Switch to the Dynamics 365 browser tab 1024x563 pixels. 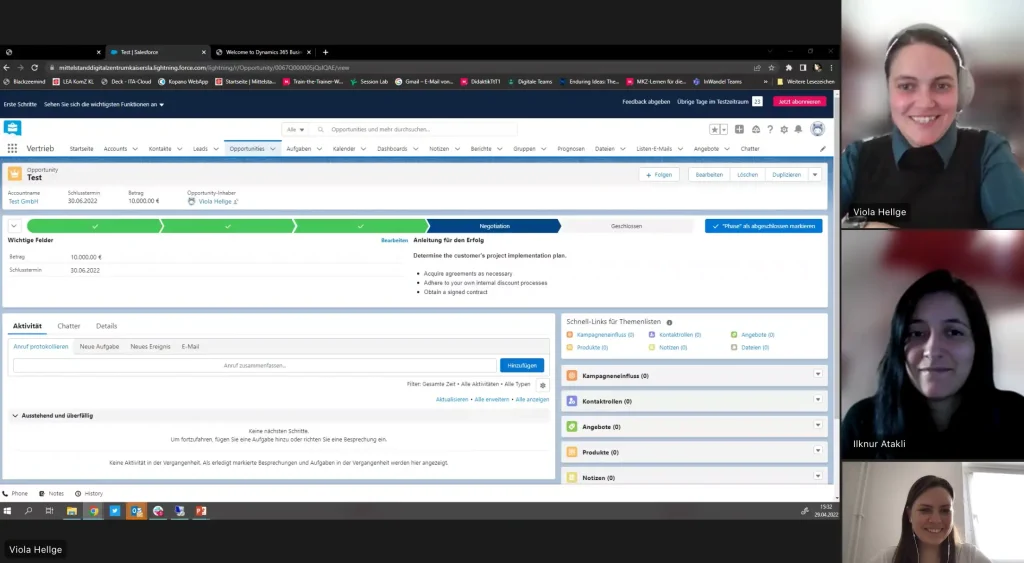[x=263, y=52]
